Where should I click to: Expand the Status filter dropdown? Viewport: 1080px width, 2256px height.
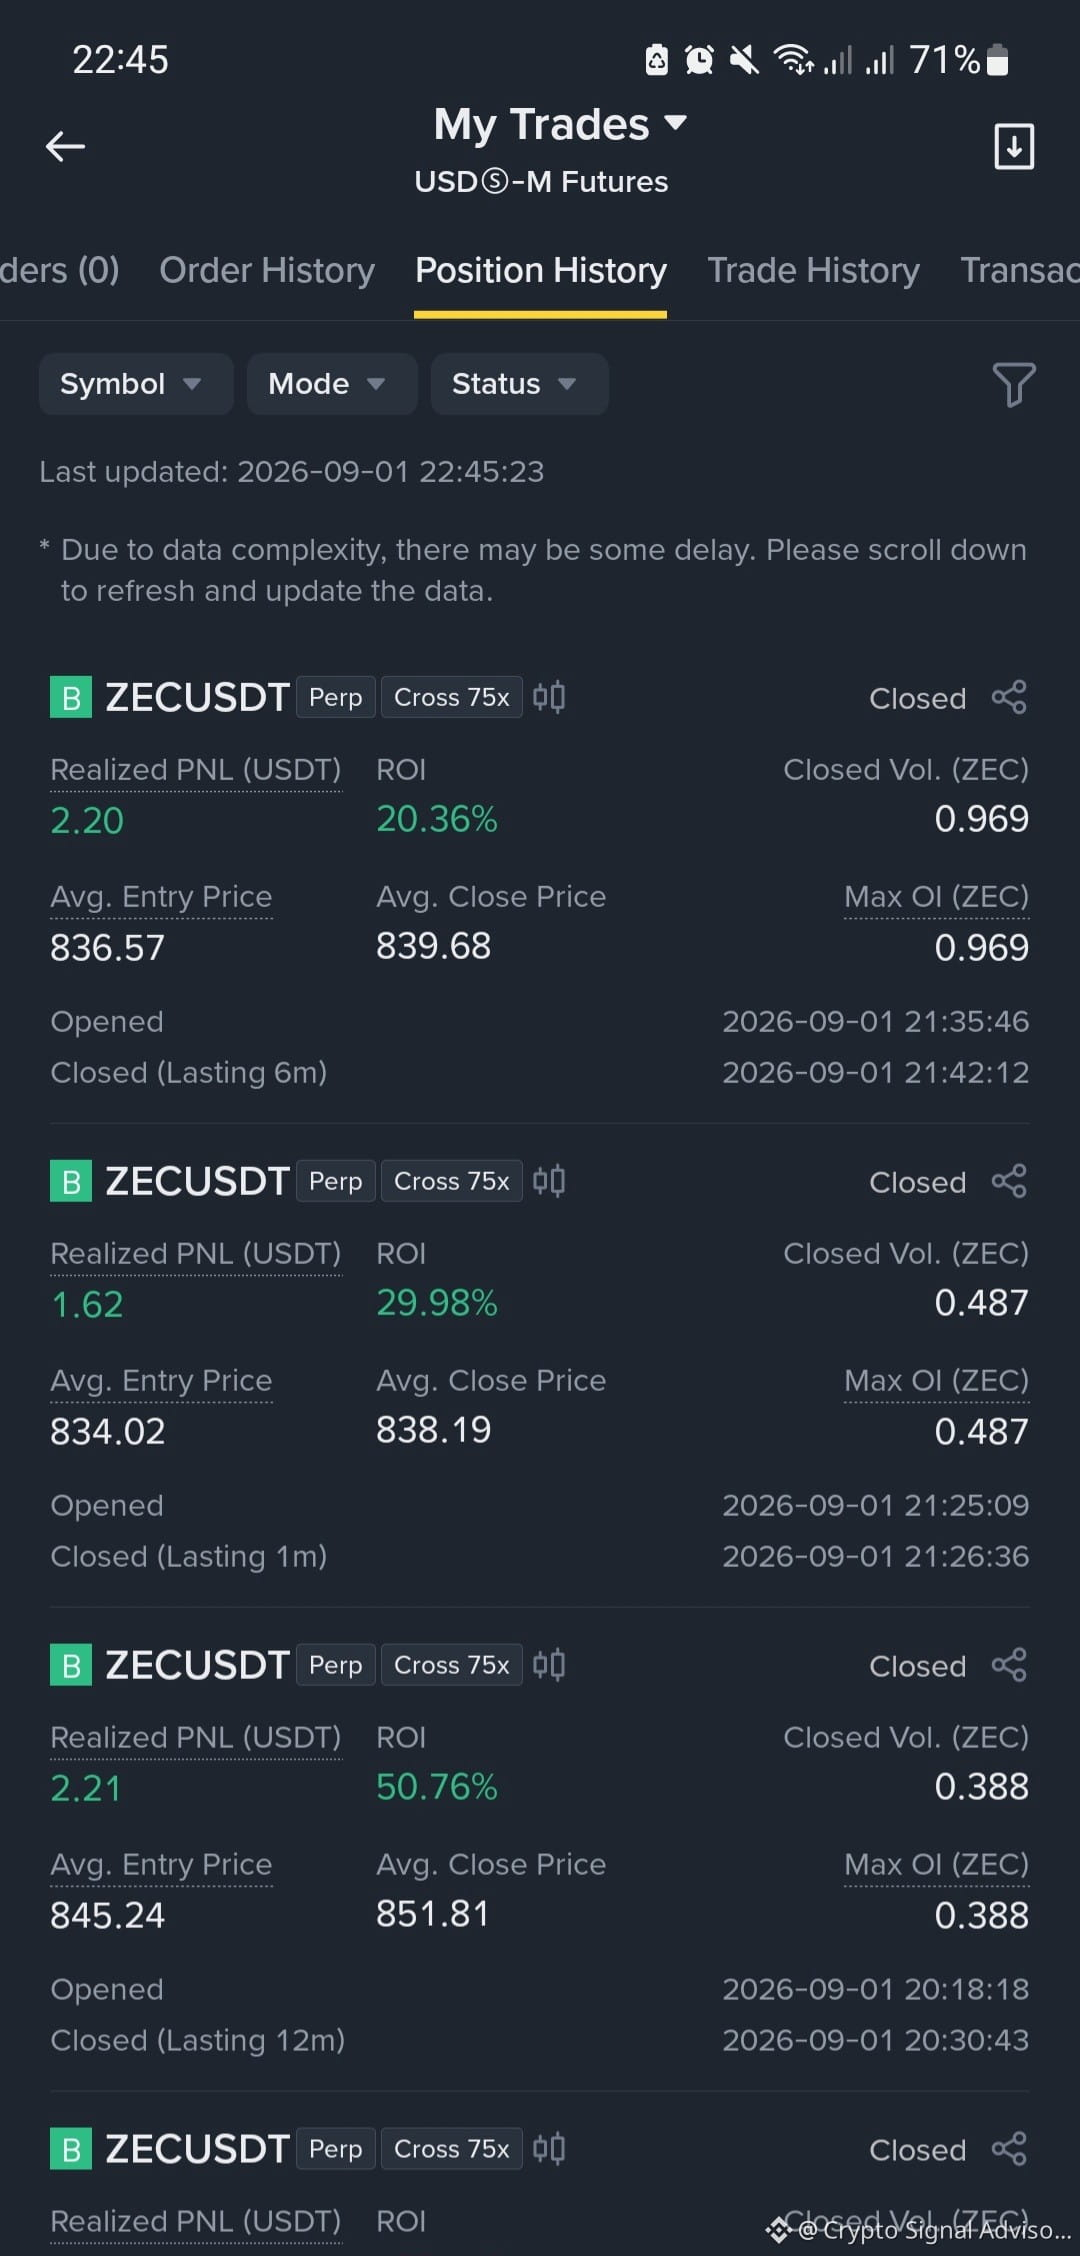(x=519, y=384)
